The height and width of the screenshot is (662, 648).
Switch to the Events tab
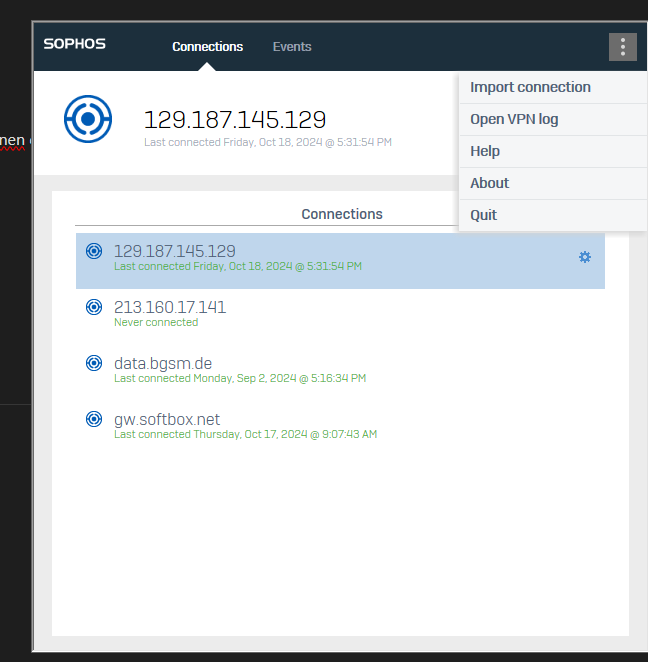(292, 47)
